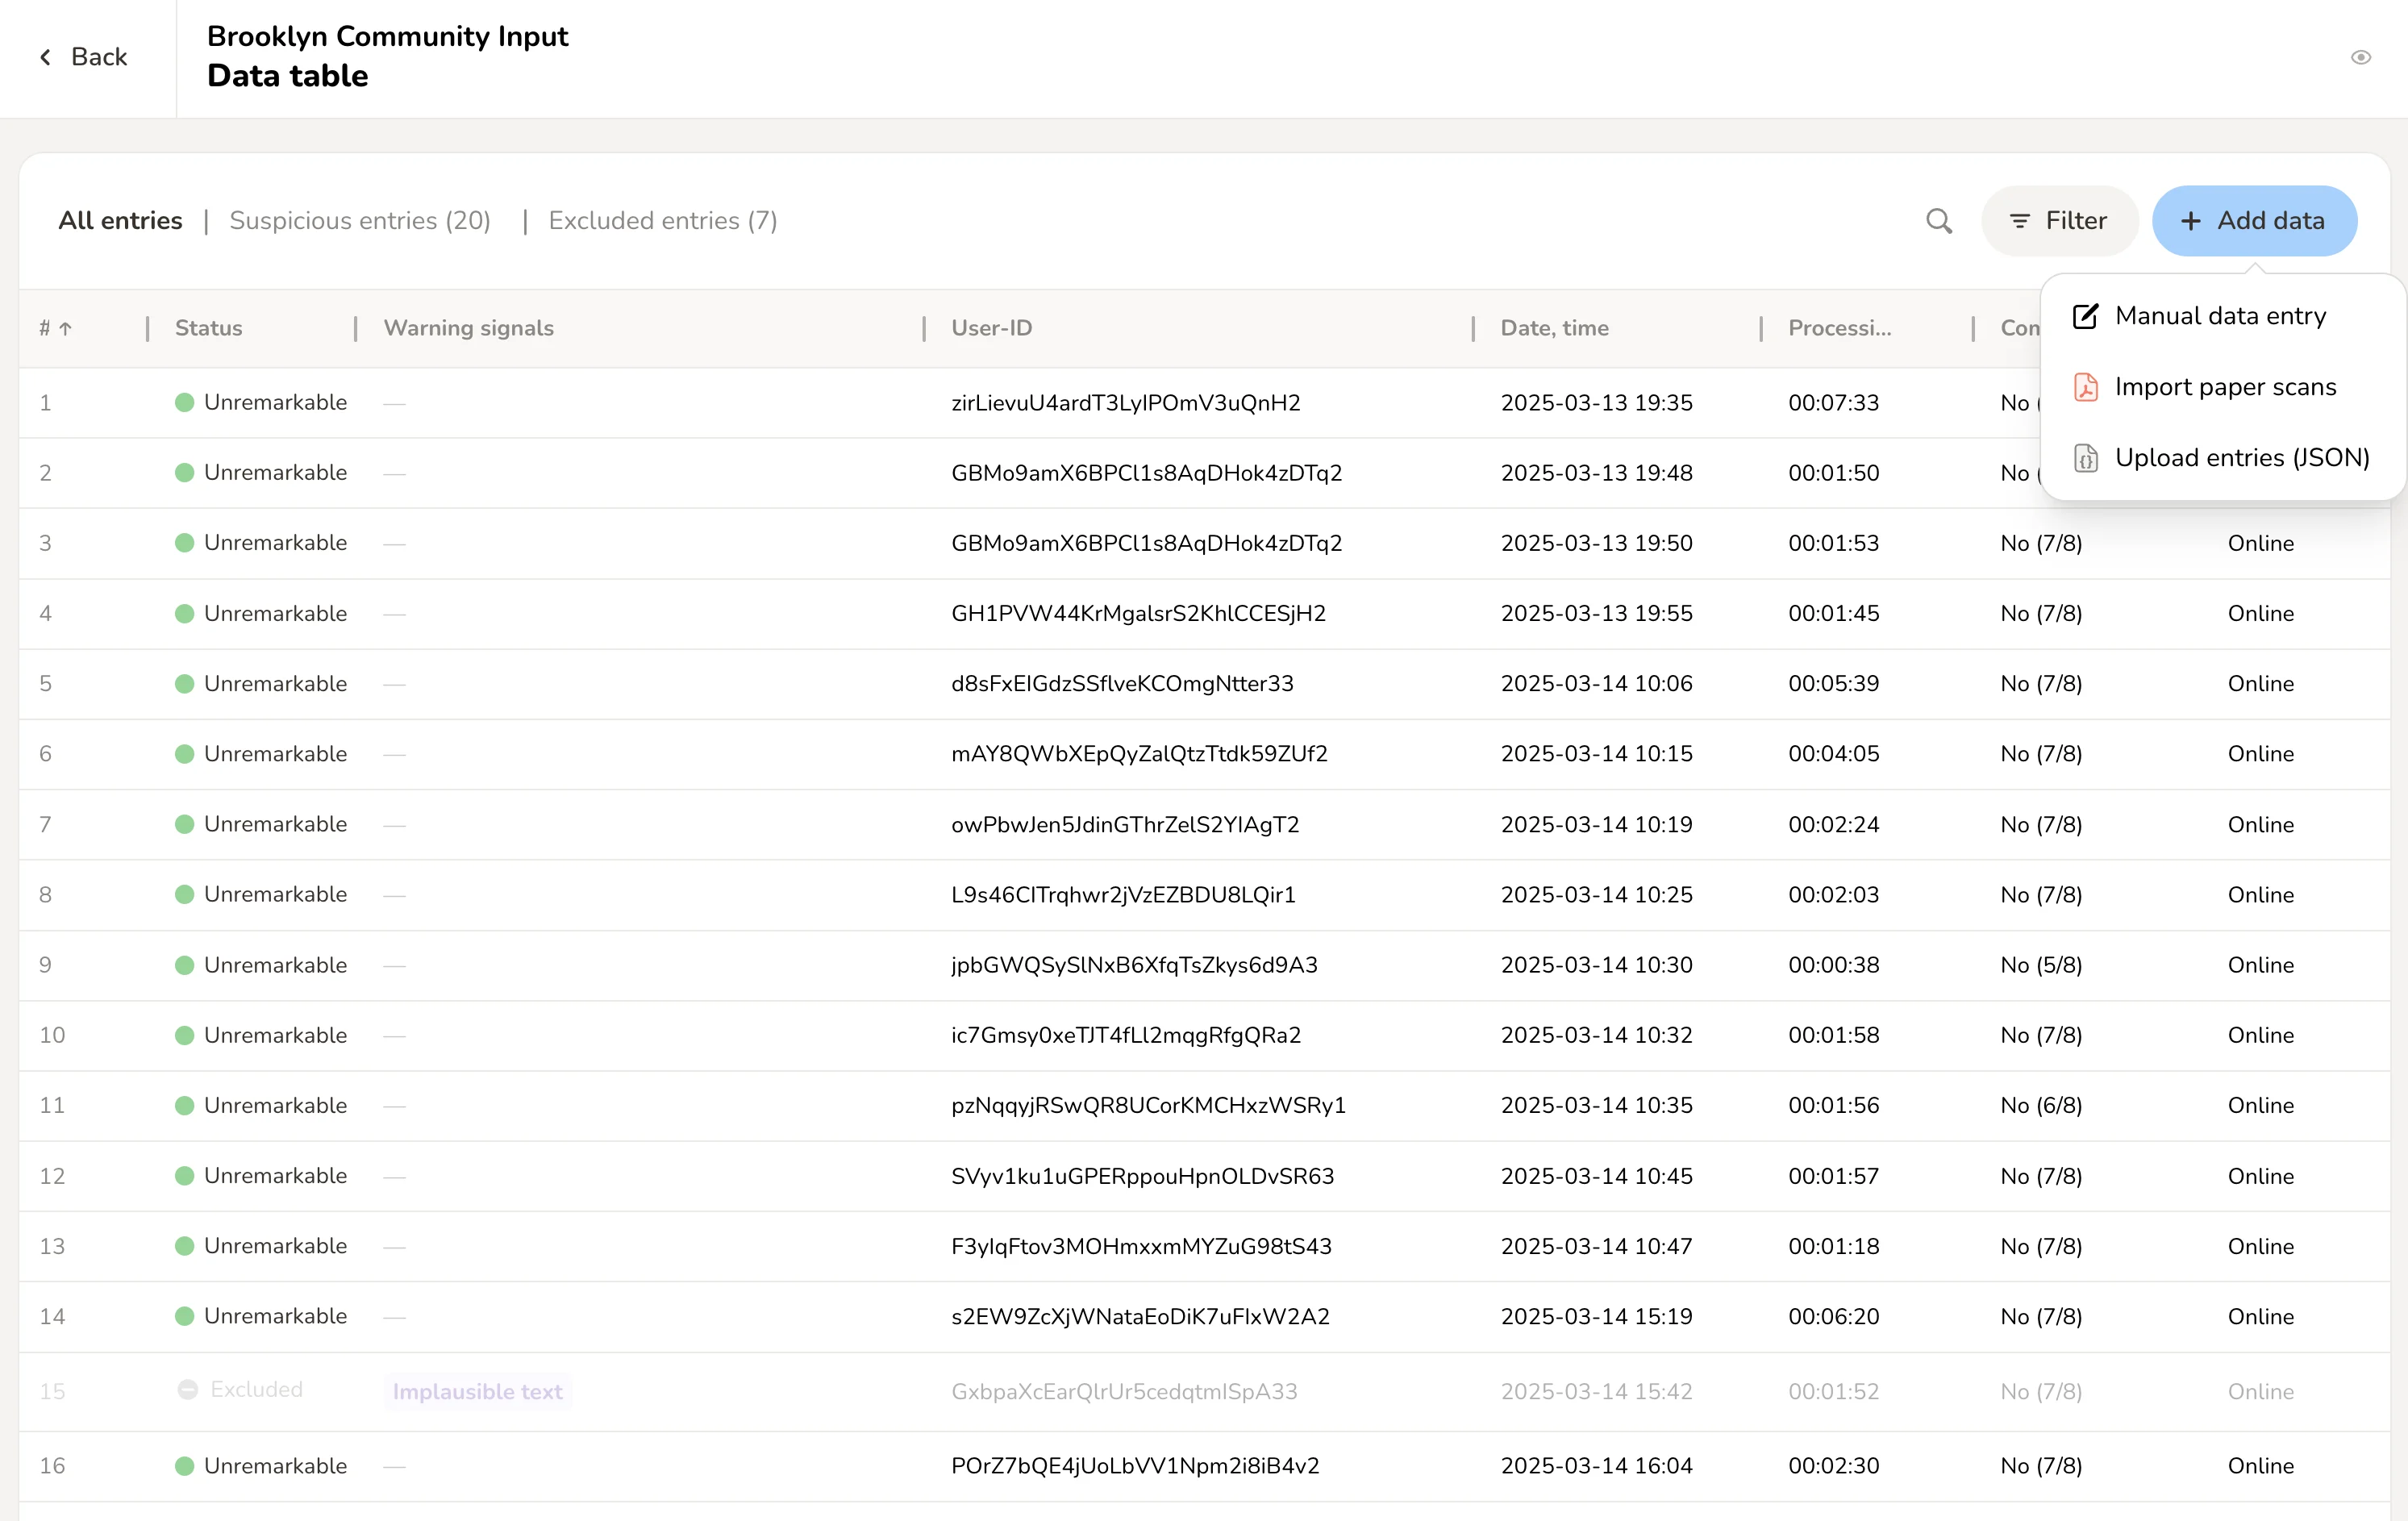Select user ID ic7Gmsy0xeTJT4fLl2mqgRfgQRa2
The width and height of the screenshot is (2408, 1521).
tap(1126, 1035)
